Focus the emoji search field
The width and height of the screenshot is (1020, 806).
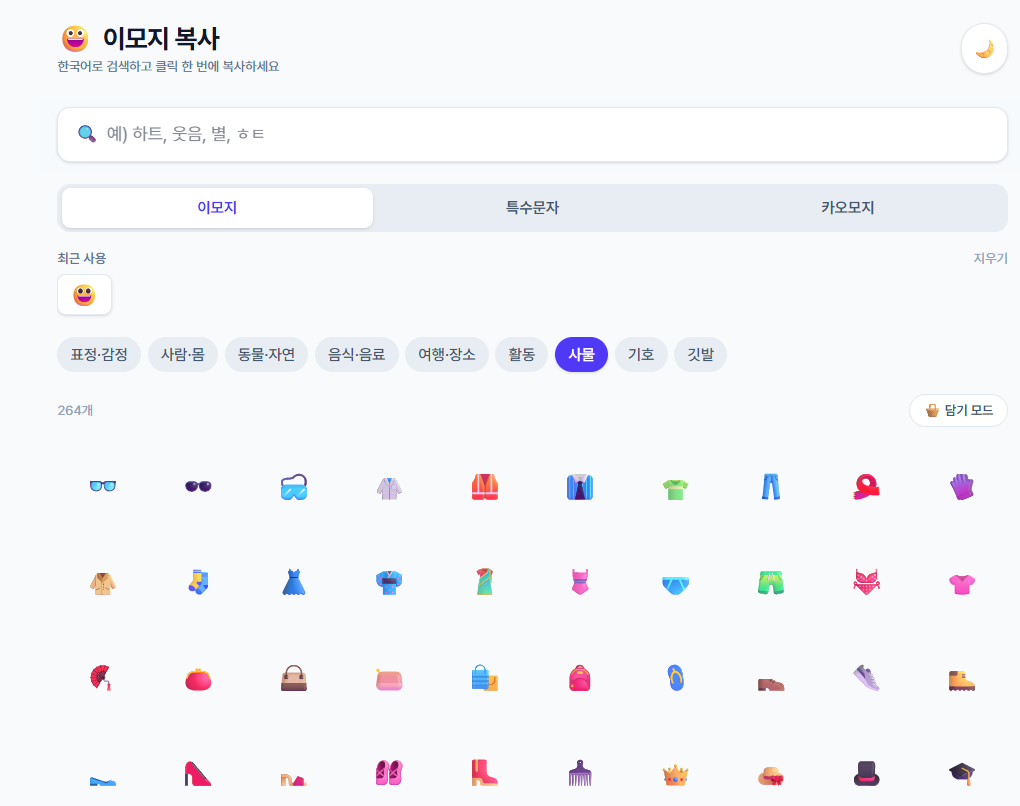[532, 135]
